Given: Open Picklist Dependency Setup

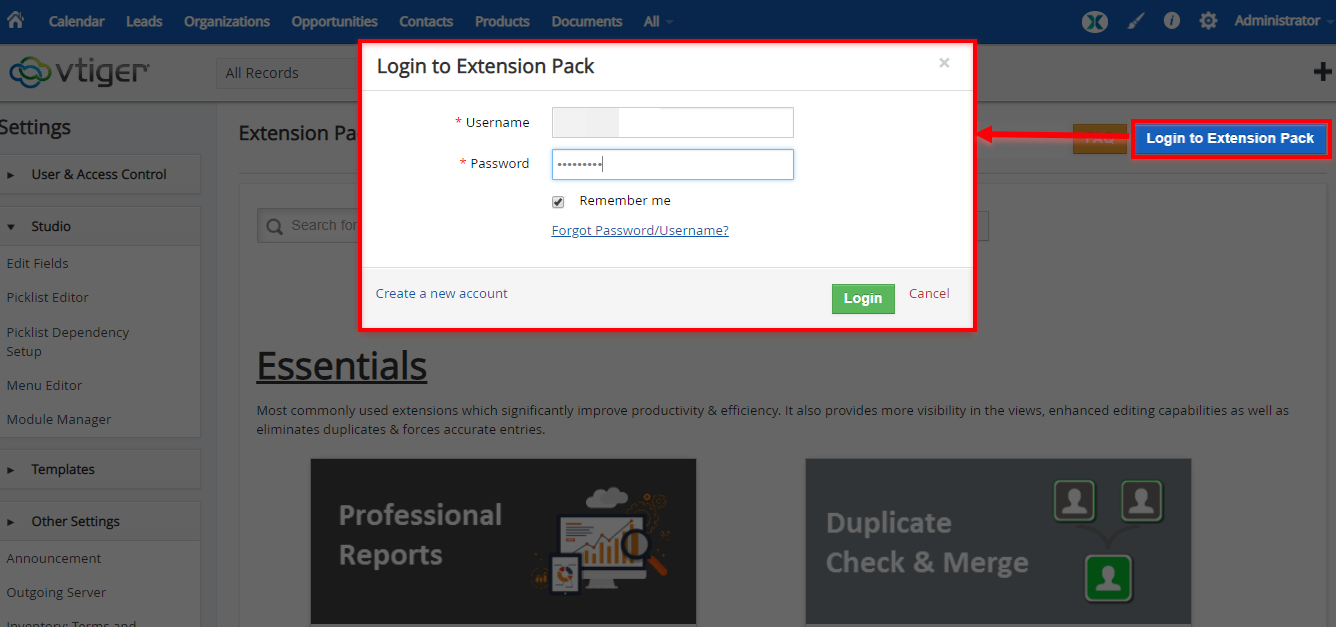Looking at the screenshot, I should [68, 342].
